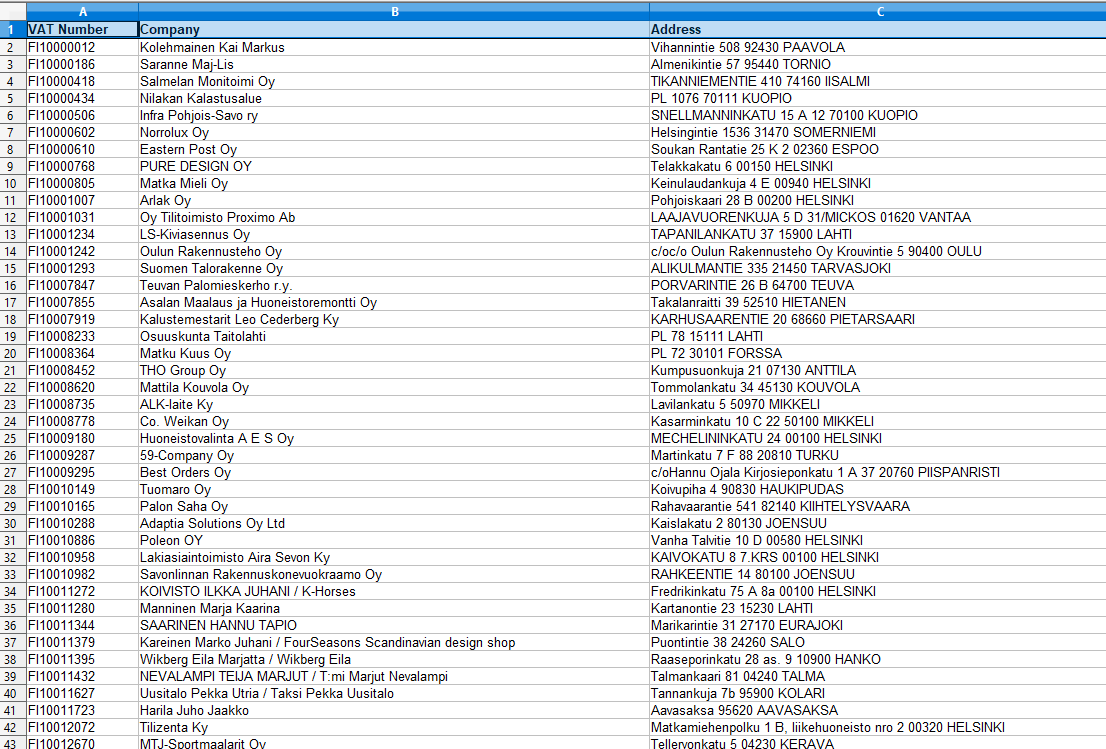This screenshot has height=749, width=1106.
Task: Select the VAT Number header cell
Action: [83, 30]
